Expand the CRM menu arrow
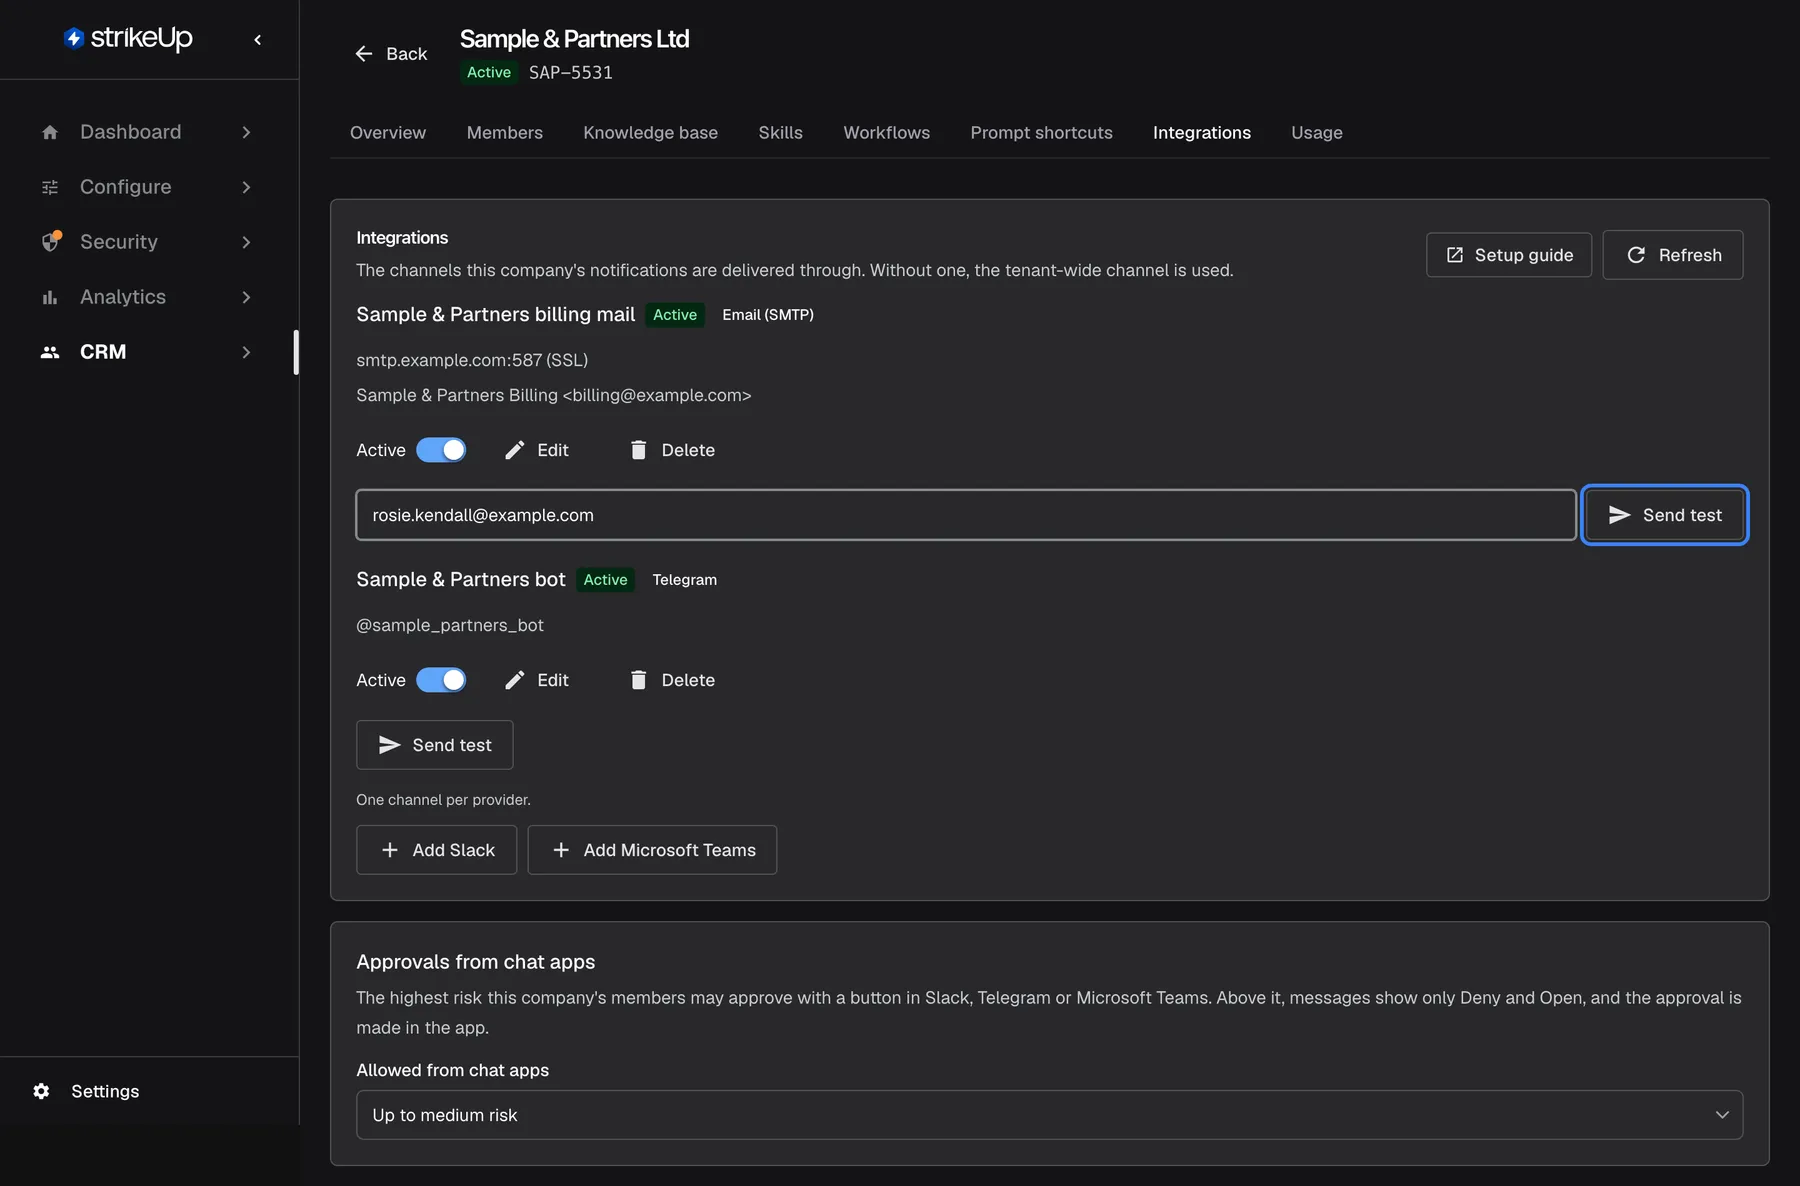The width and height of the screenshot is (1800, 1186). click(246, 352)
